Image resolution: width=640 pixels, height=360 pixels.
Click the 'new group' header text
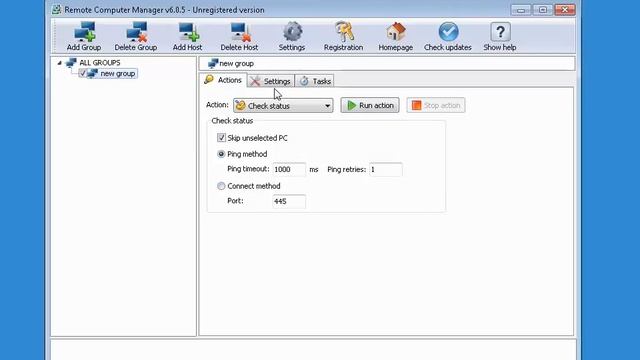click(236, 64)
